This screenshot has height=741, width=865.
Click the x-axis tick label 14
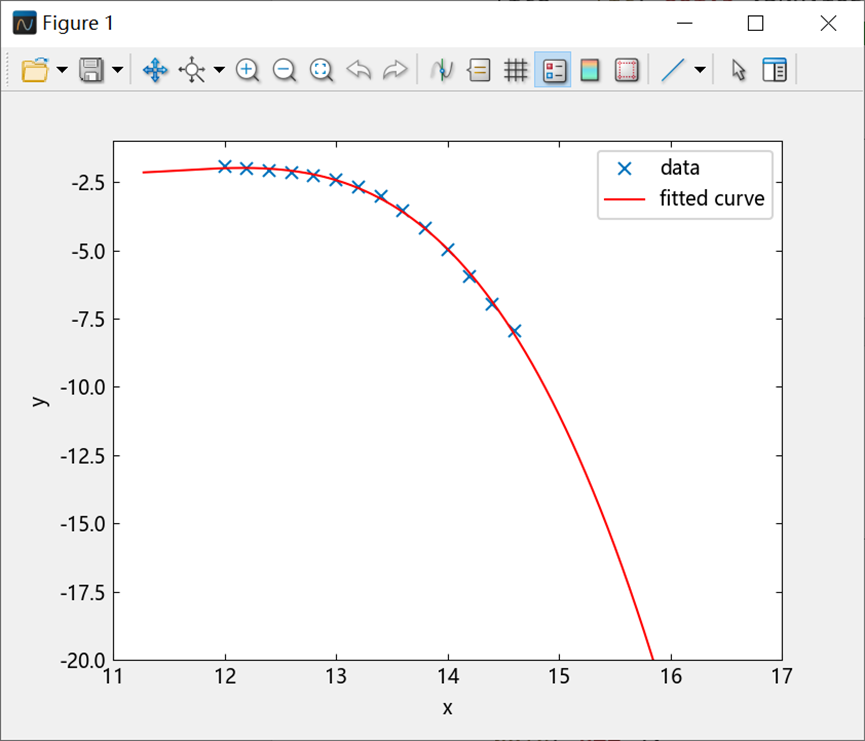[448, 676]
